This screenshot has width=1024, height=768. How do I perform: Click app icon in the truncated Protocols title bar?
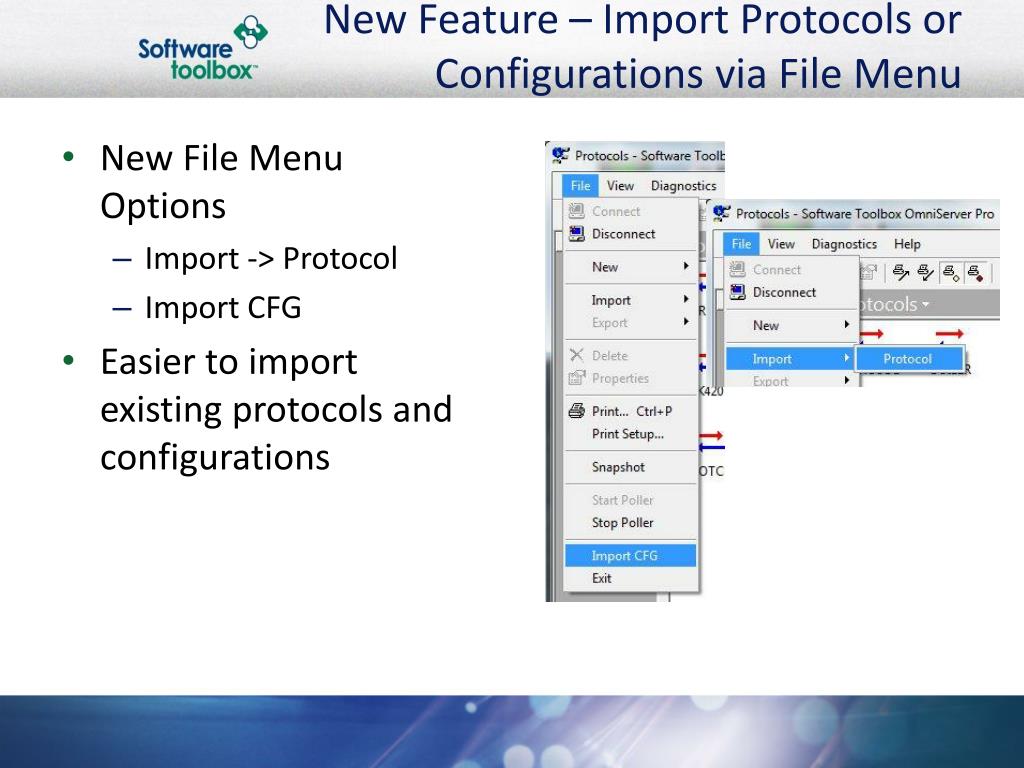click(560, 155)
